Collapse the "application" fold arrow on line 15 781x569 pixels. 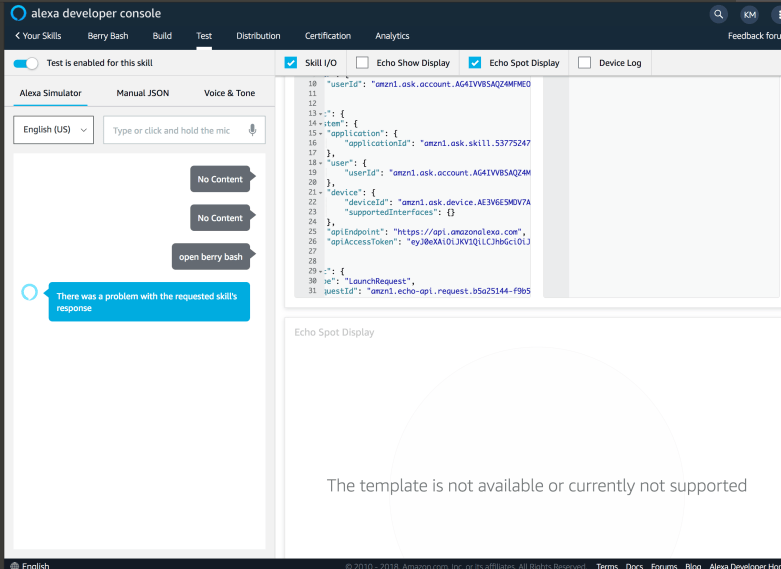tap(320, 134)
